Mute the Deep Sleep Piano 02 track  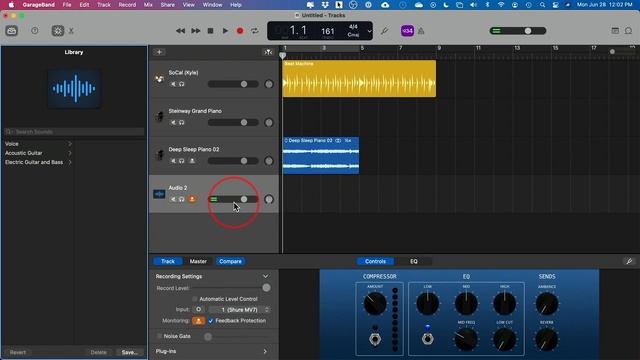(173, 161)
